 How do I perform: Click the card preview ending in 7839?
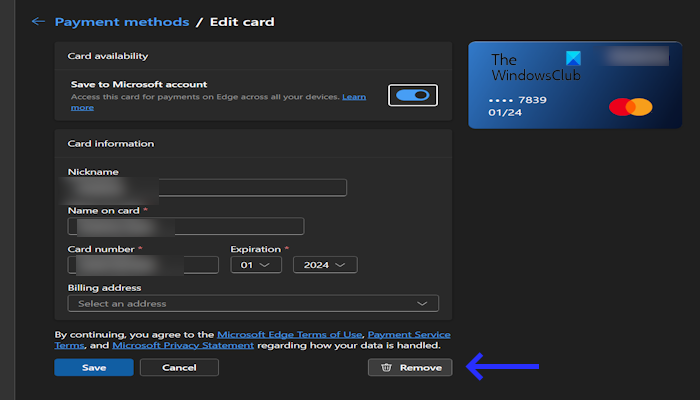[x=575, y=85]
